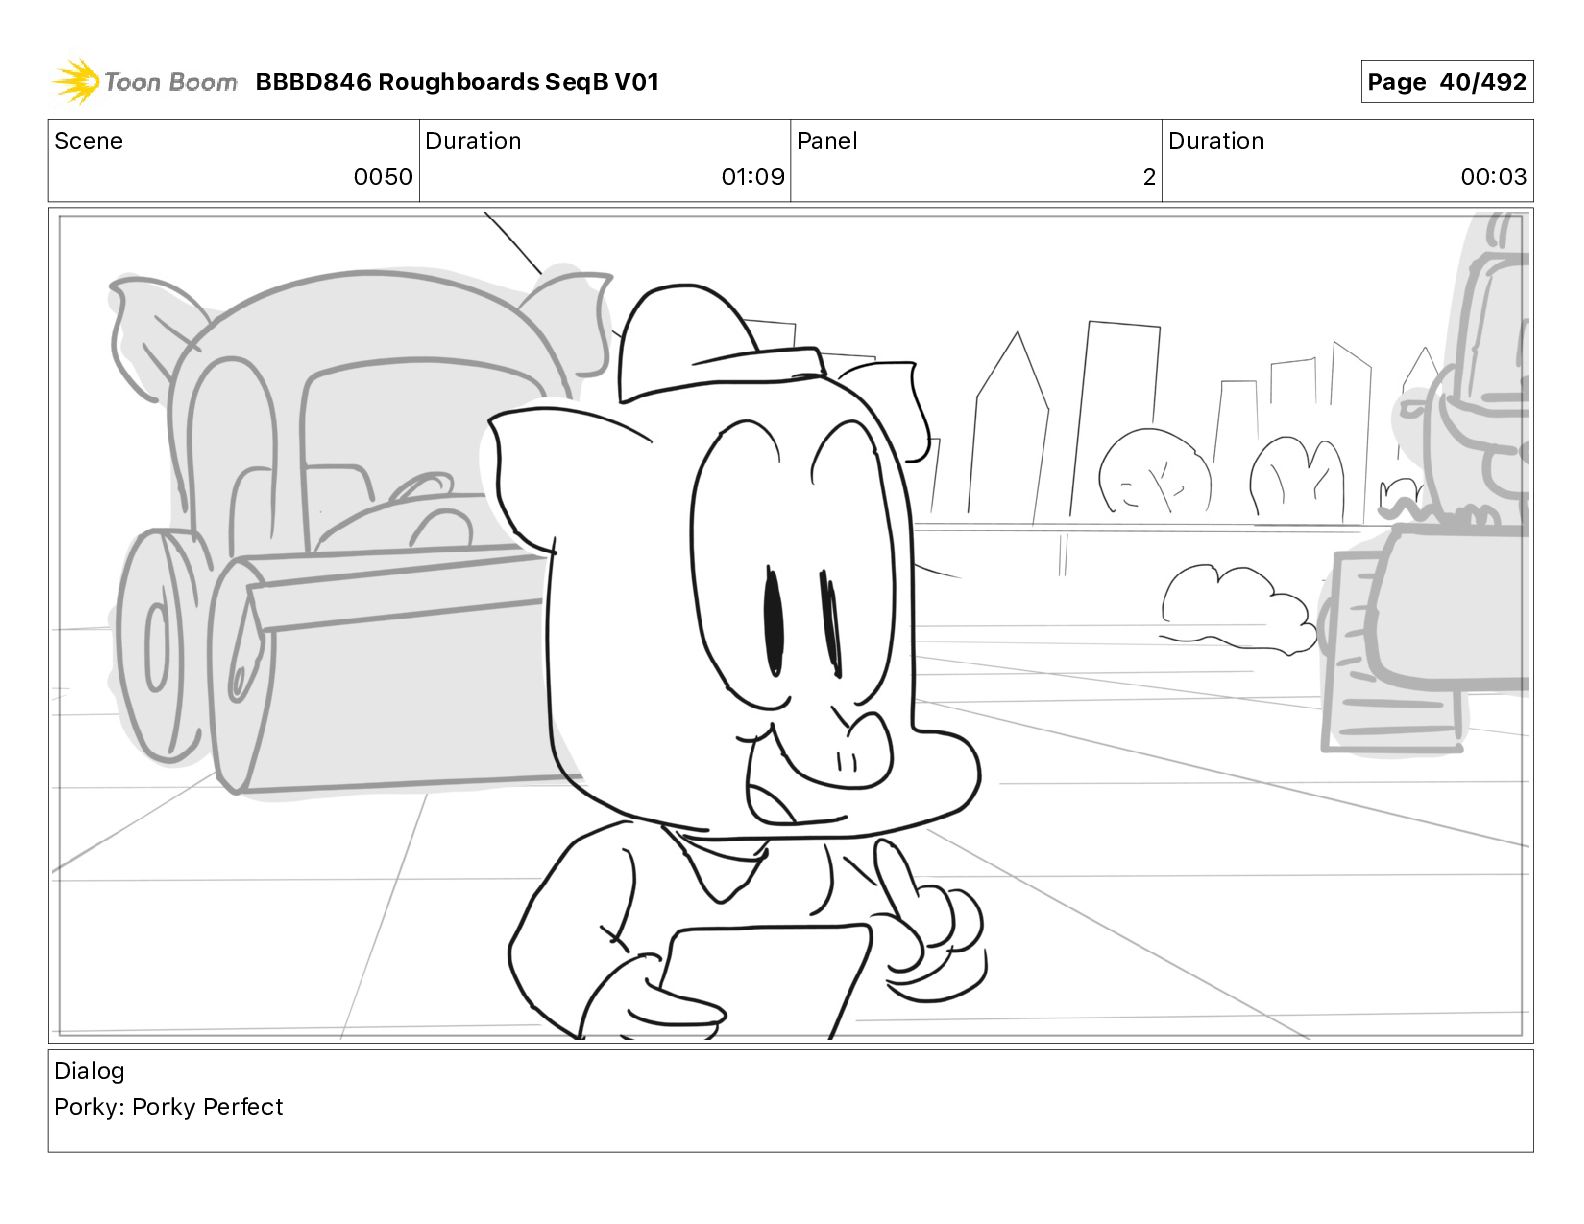Click the 'Page 40/492' box

(1446, 82)
